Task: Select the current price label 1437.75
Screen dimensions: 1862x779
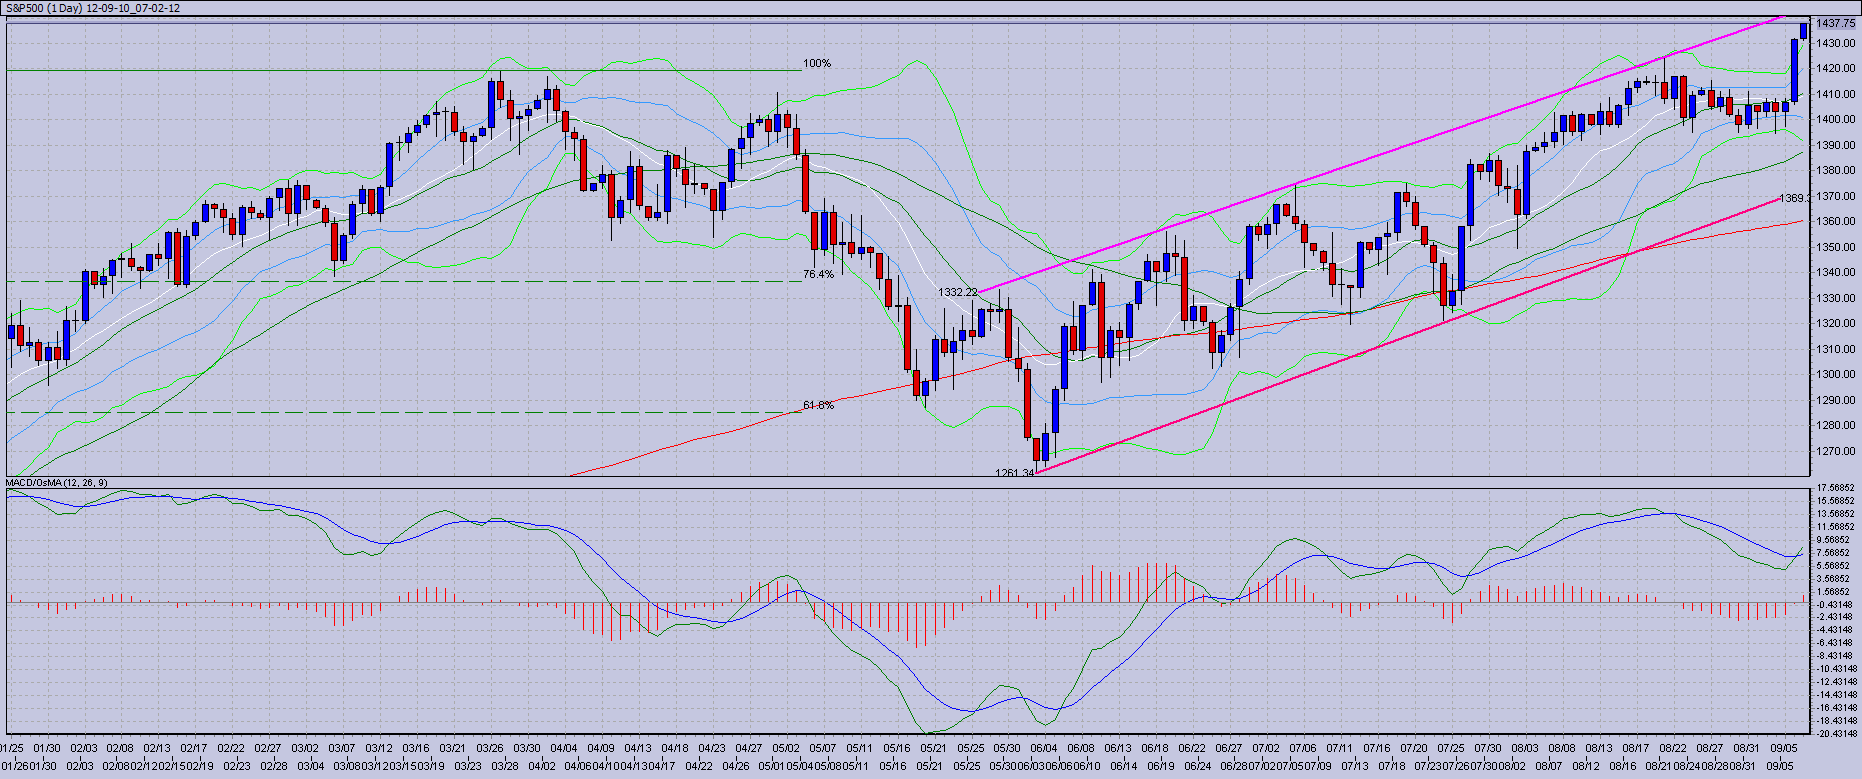Action: pyautogui.click(x=1836, y=23)
